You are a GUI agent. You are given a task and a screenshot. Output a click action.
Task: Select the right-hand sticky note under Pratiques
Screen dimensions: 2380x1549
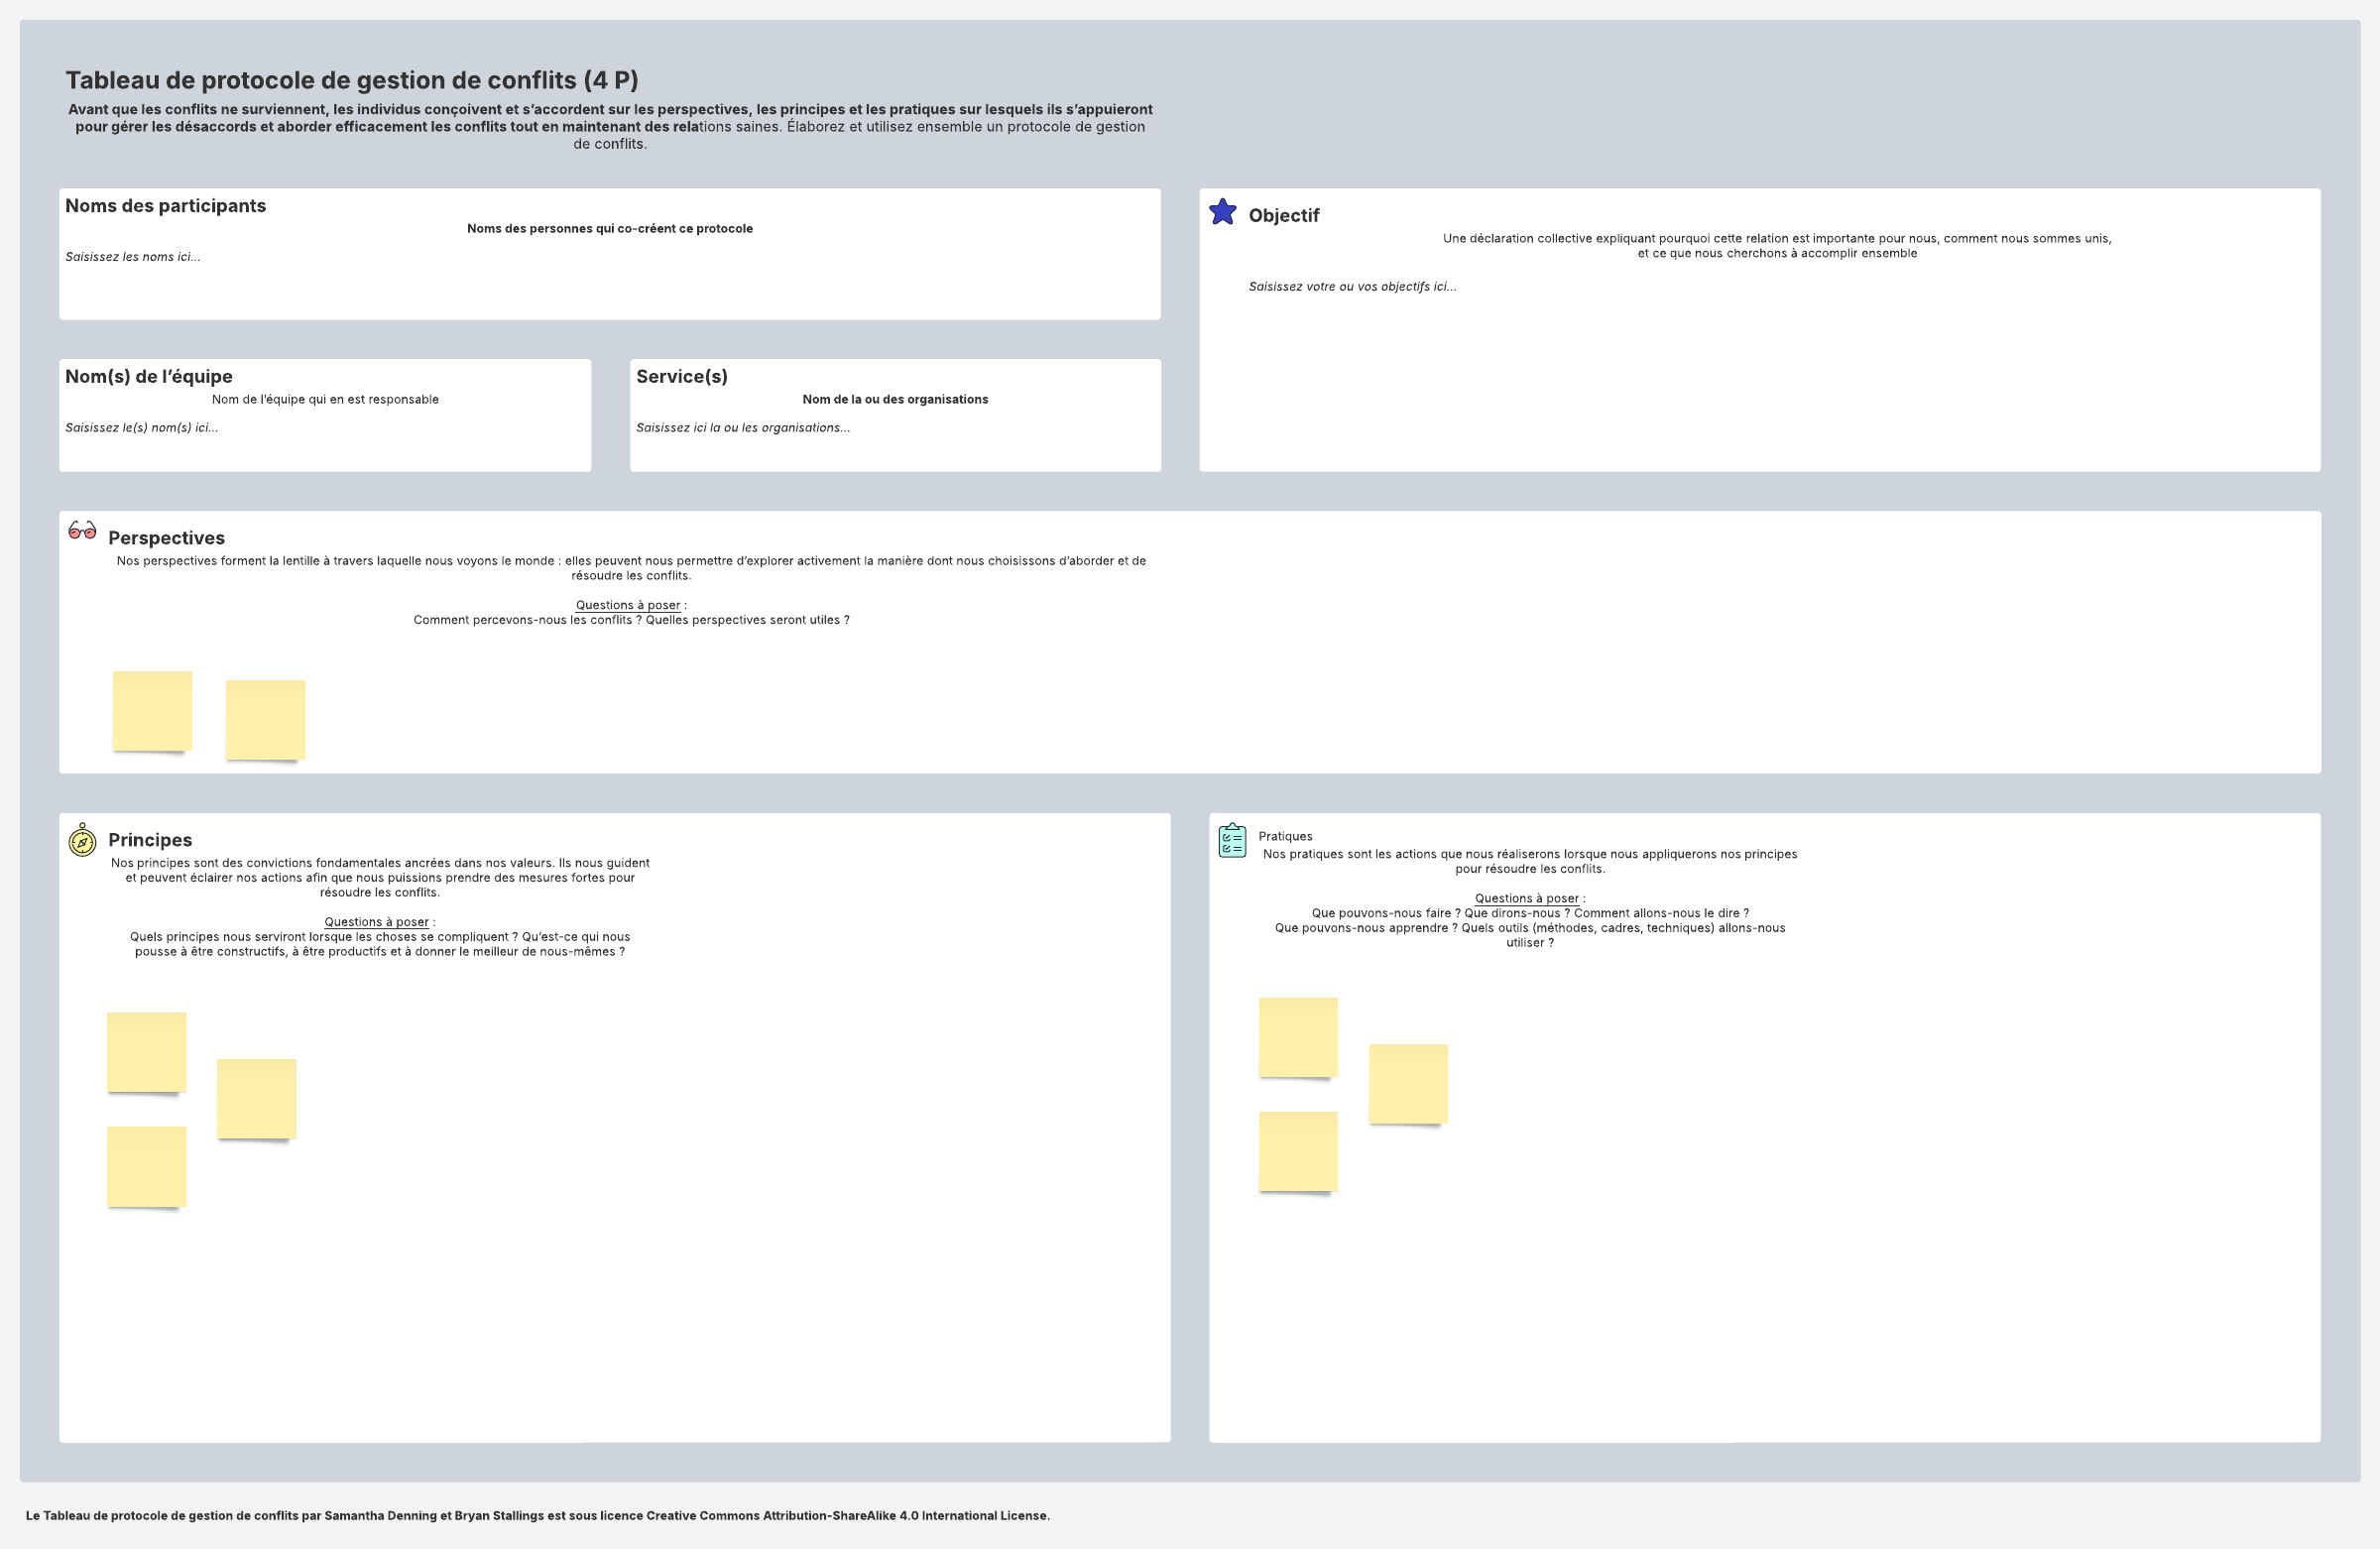click(1408, 1084)
